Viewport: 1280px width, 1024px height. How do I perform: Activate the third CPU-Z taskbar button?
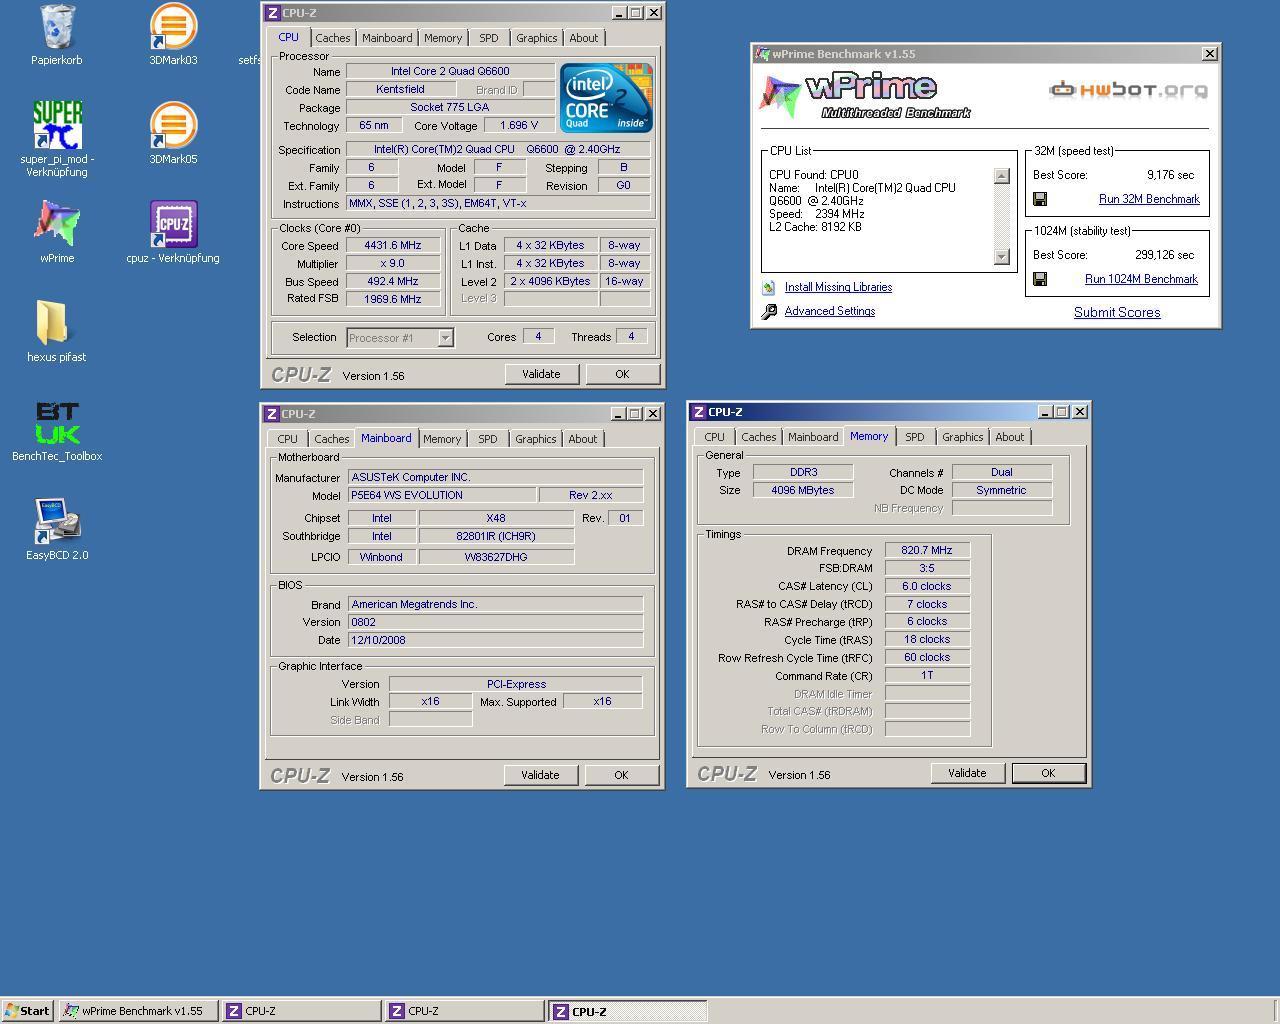pyautogui.click(x=628, y=1011)
